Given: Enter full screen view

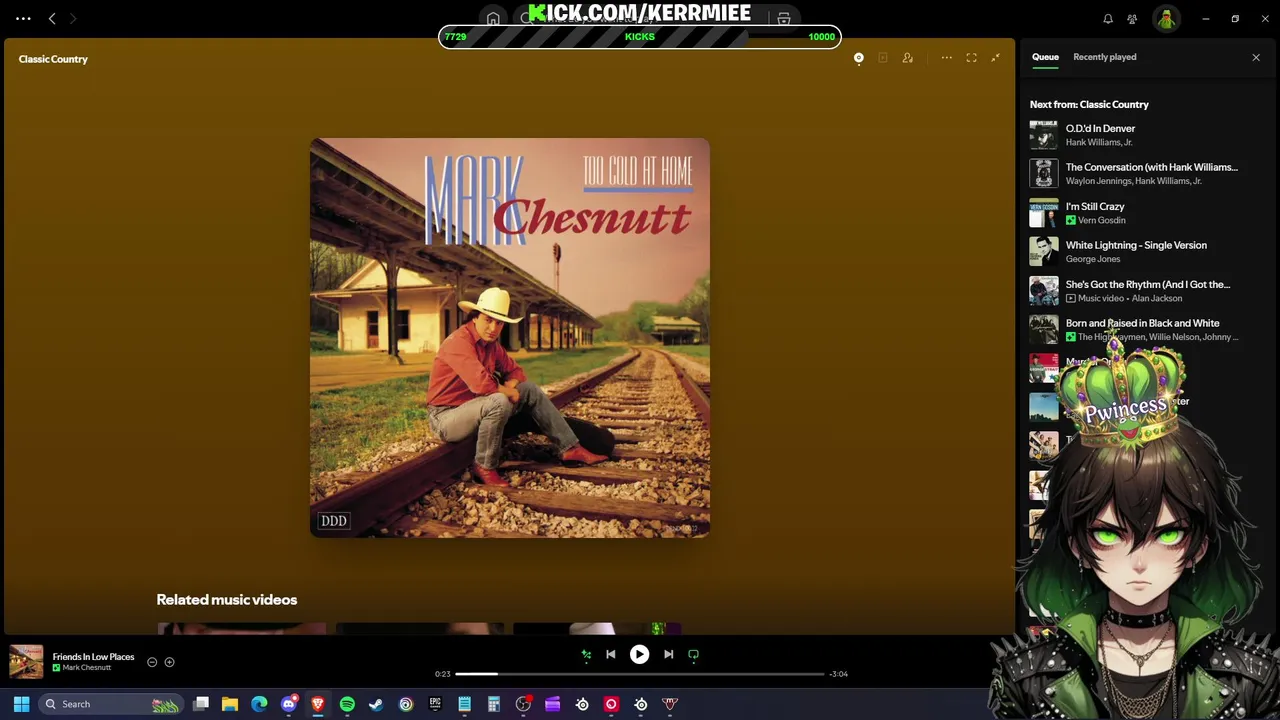Looking at the screenshot, I should 971,58.
